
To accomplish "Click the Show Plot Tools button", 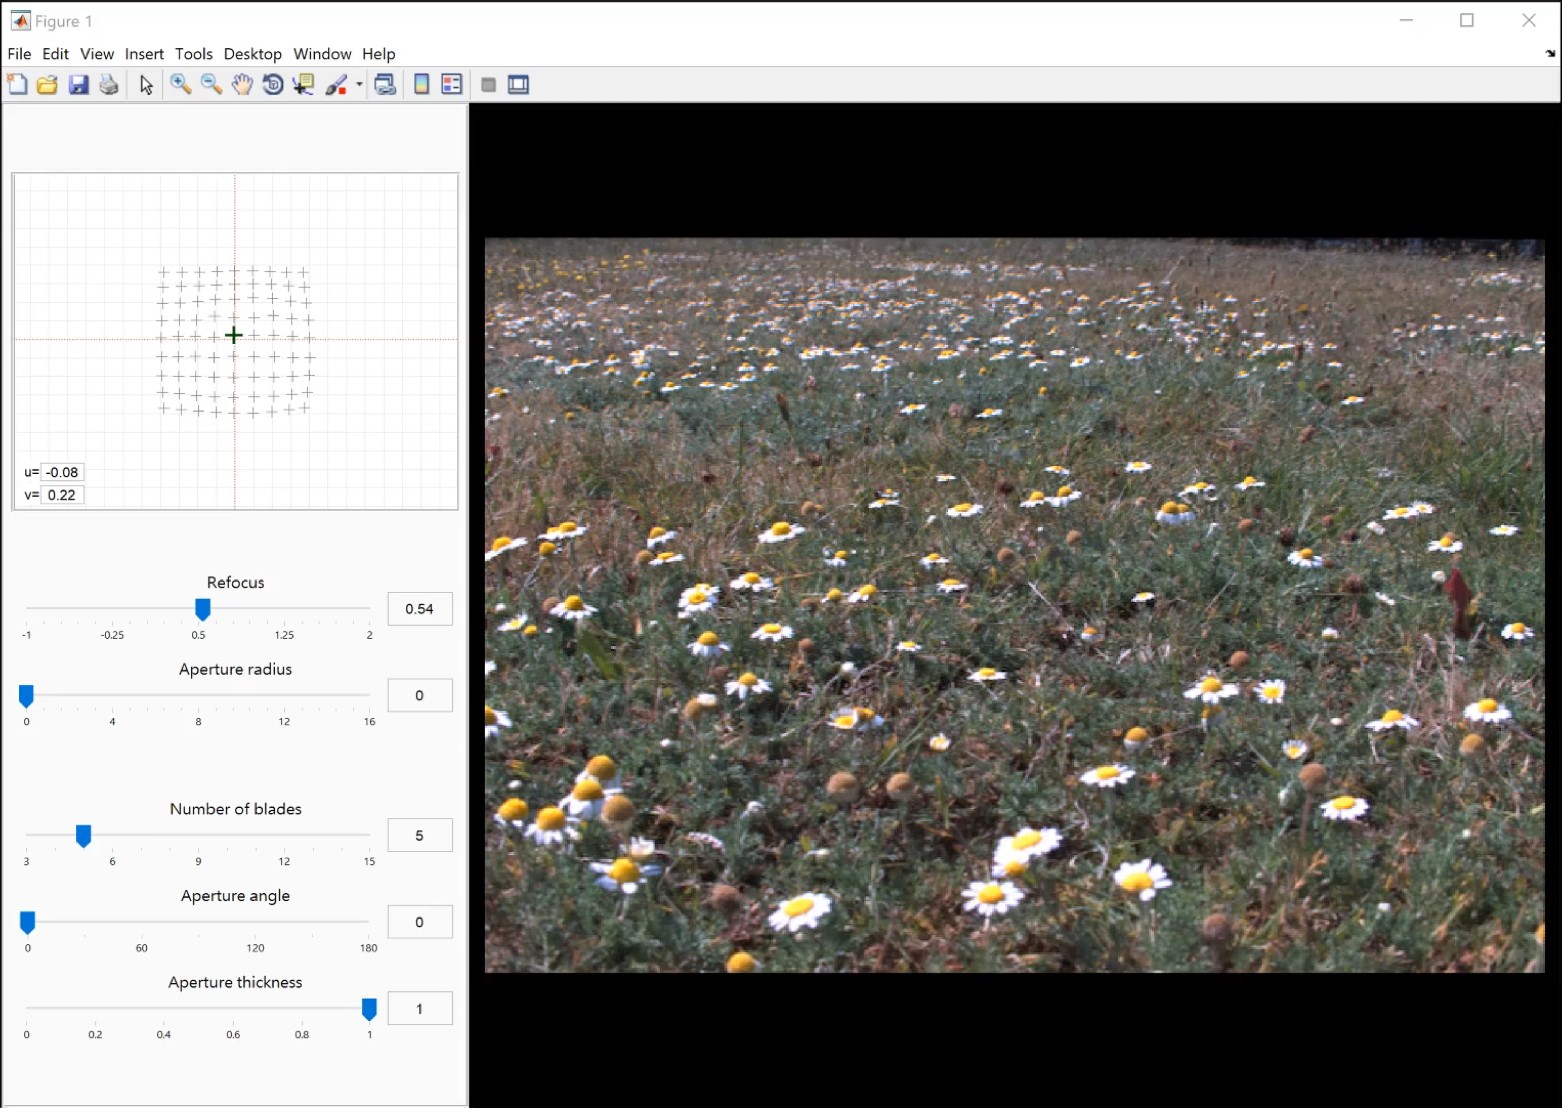I will tap(518, 85).
